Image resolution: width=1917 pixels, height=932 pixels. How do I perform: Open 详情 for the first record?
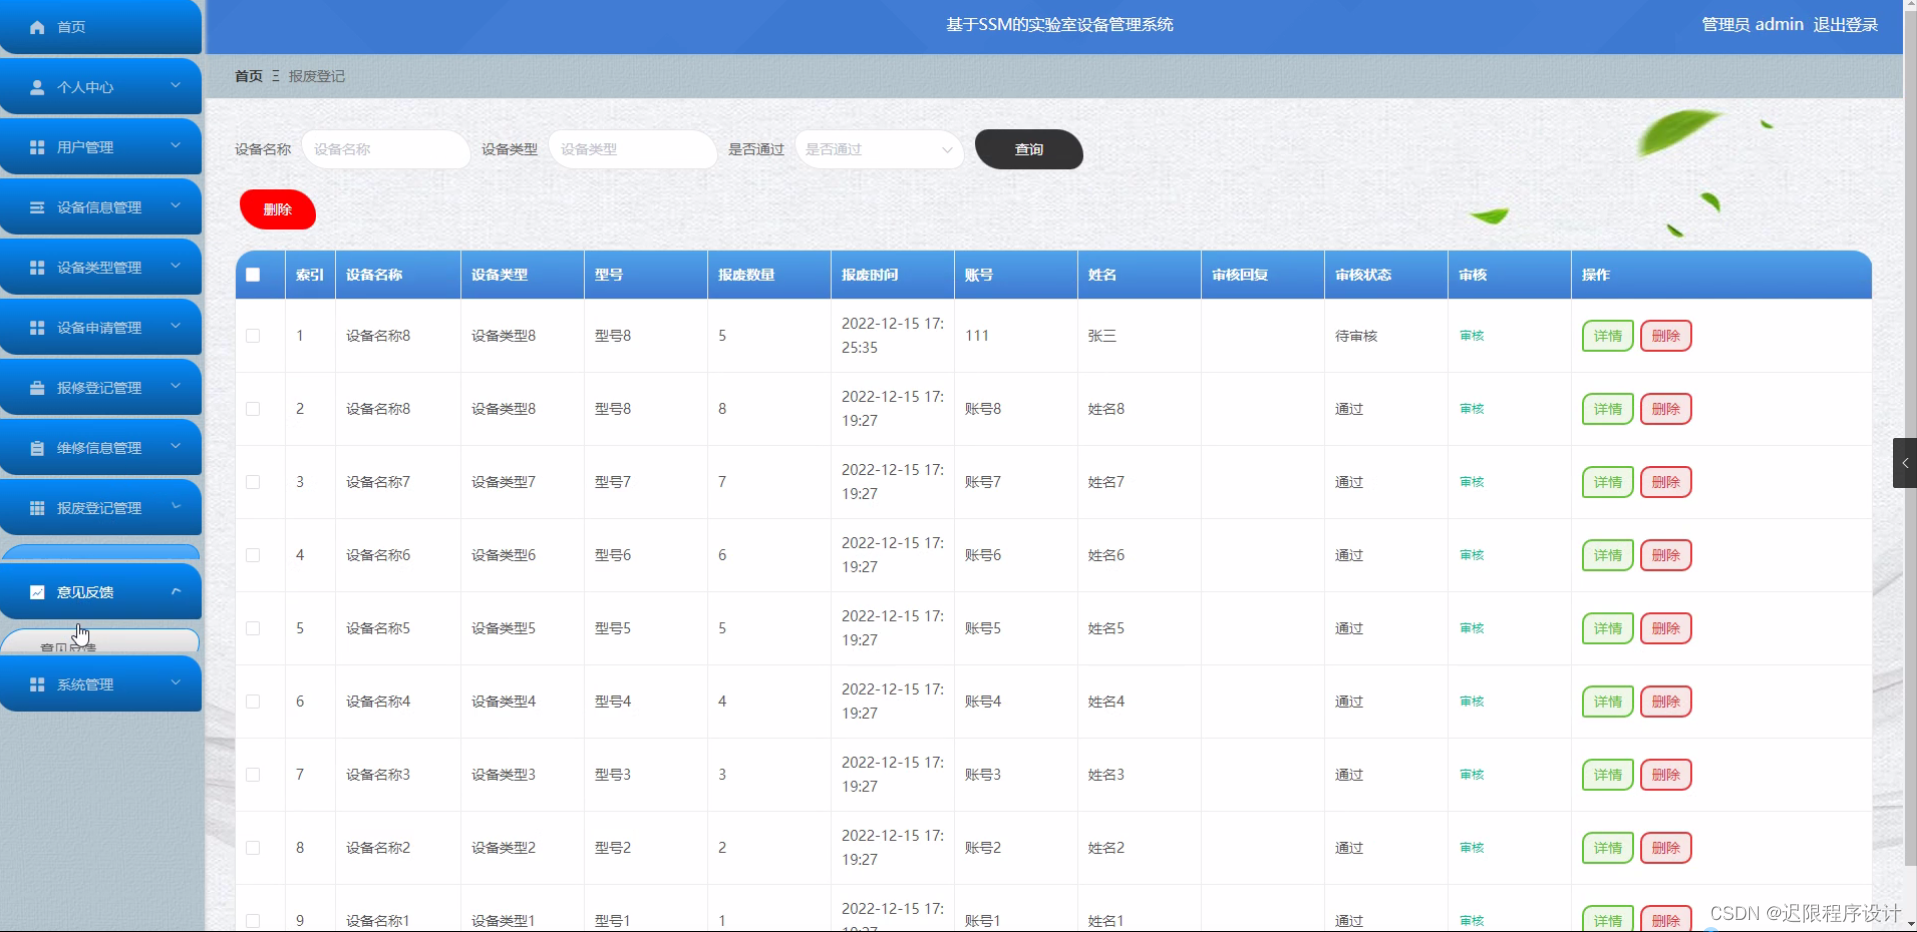click(1607, 336)
